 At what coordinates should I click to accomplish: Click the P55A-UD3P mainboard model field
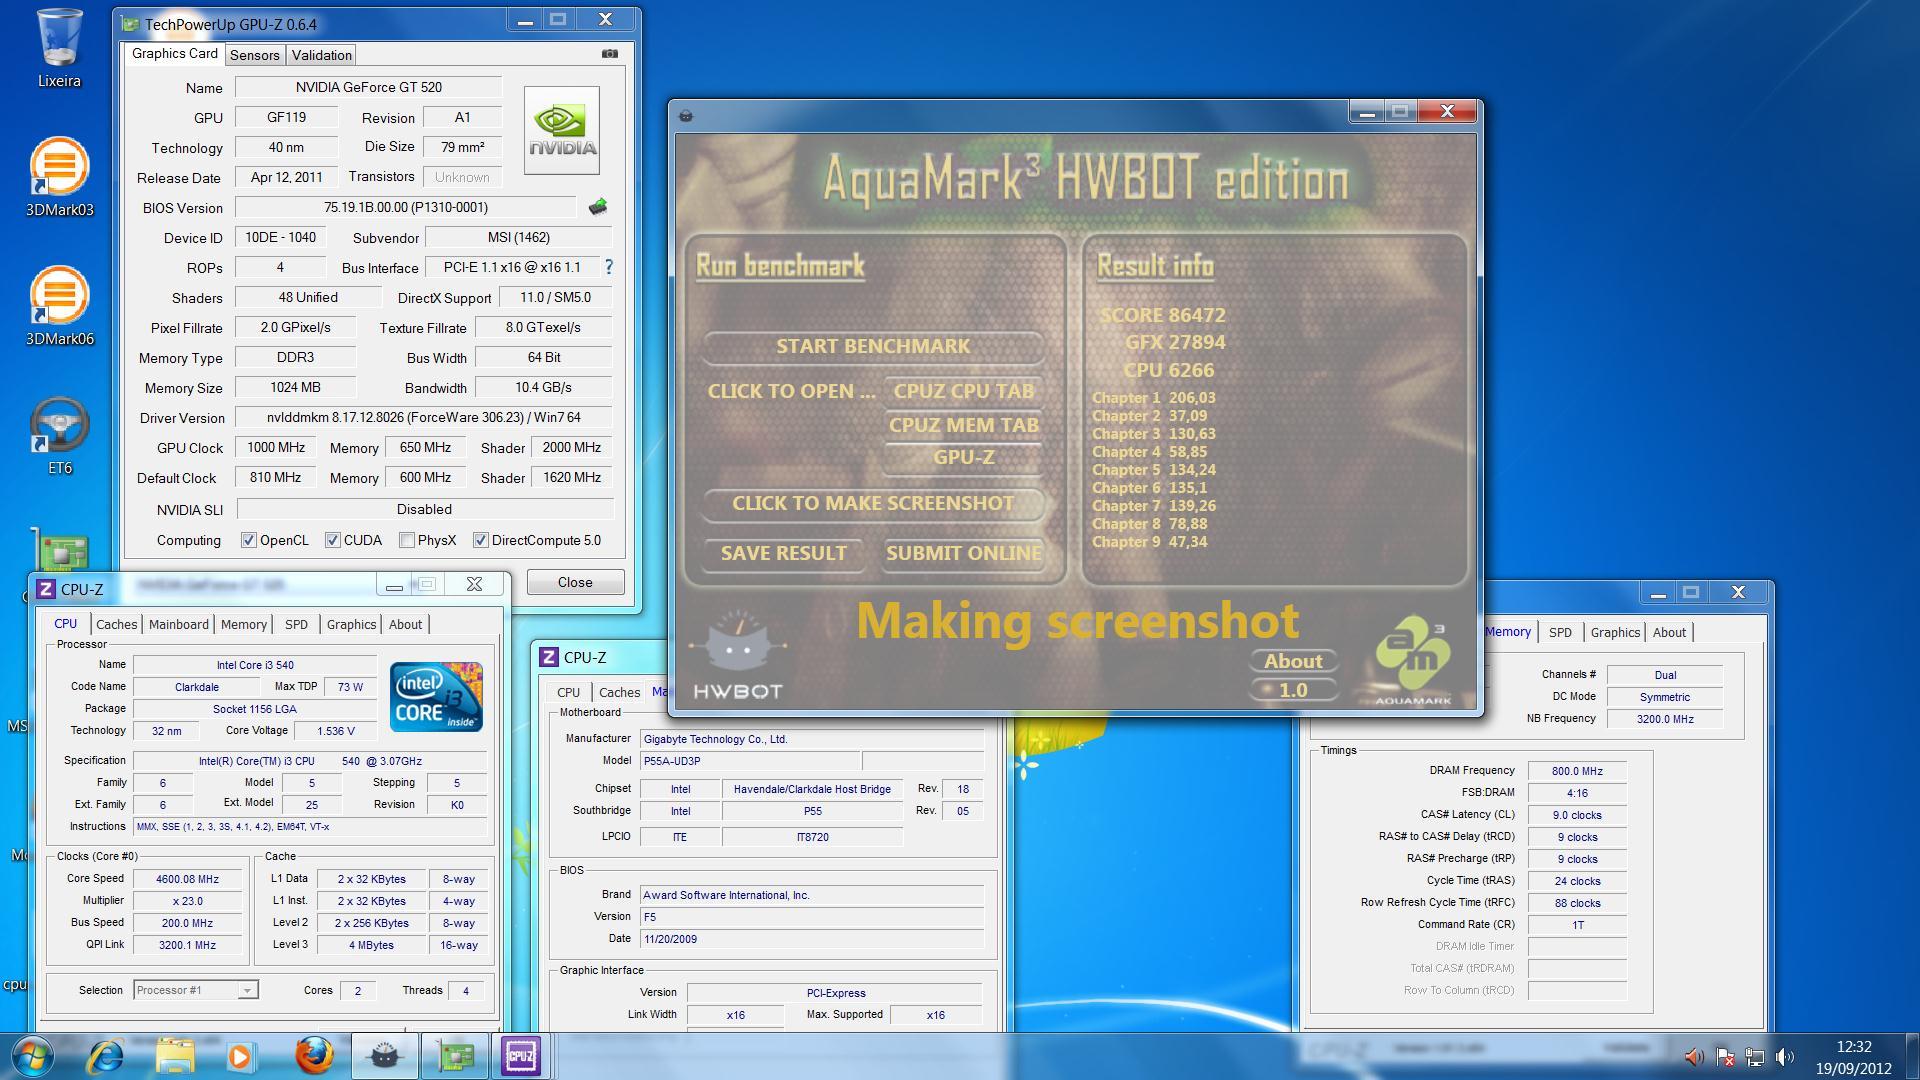(x=750, y=761)
